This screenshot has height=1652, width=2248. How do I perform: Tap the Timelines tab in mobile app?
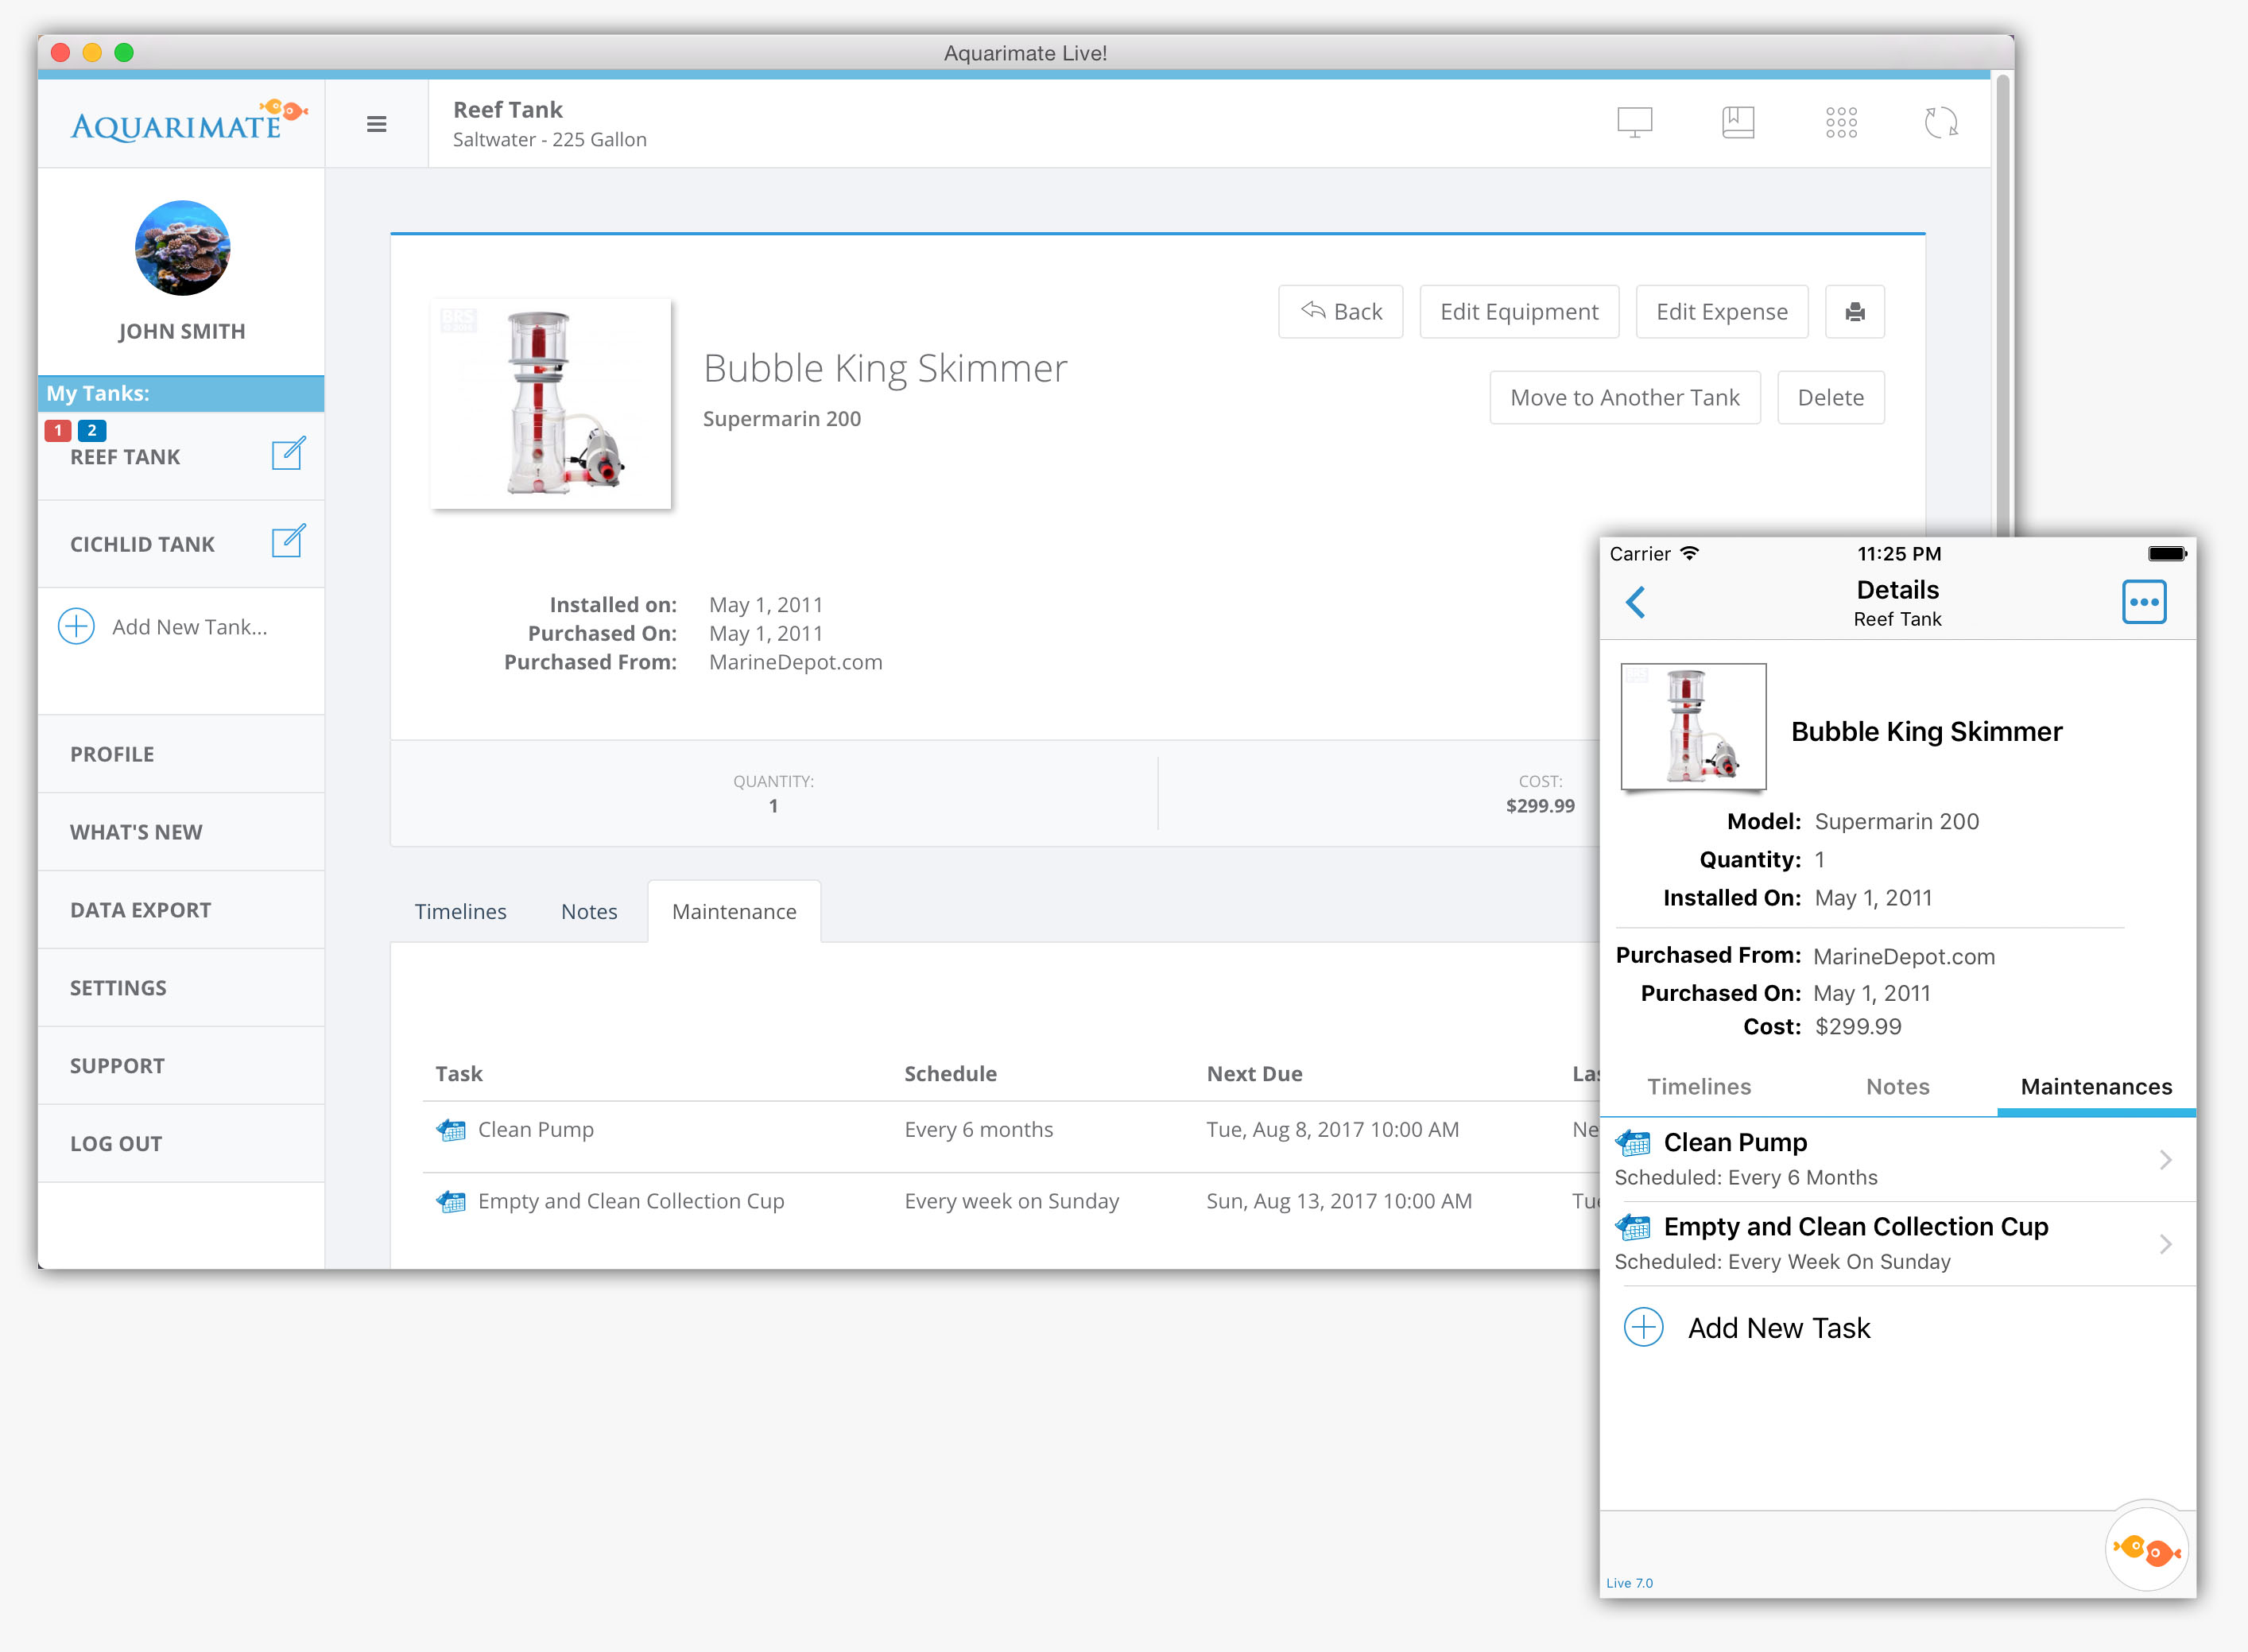pyautogui.click(x=1699, y=1087)
